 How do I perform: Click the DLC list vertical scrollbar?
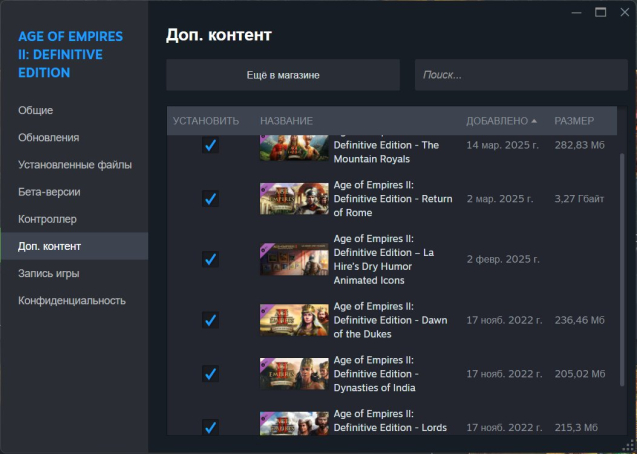point(622,270)
